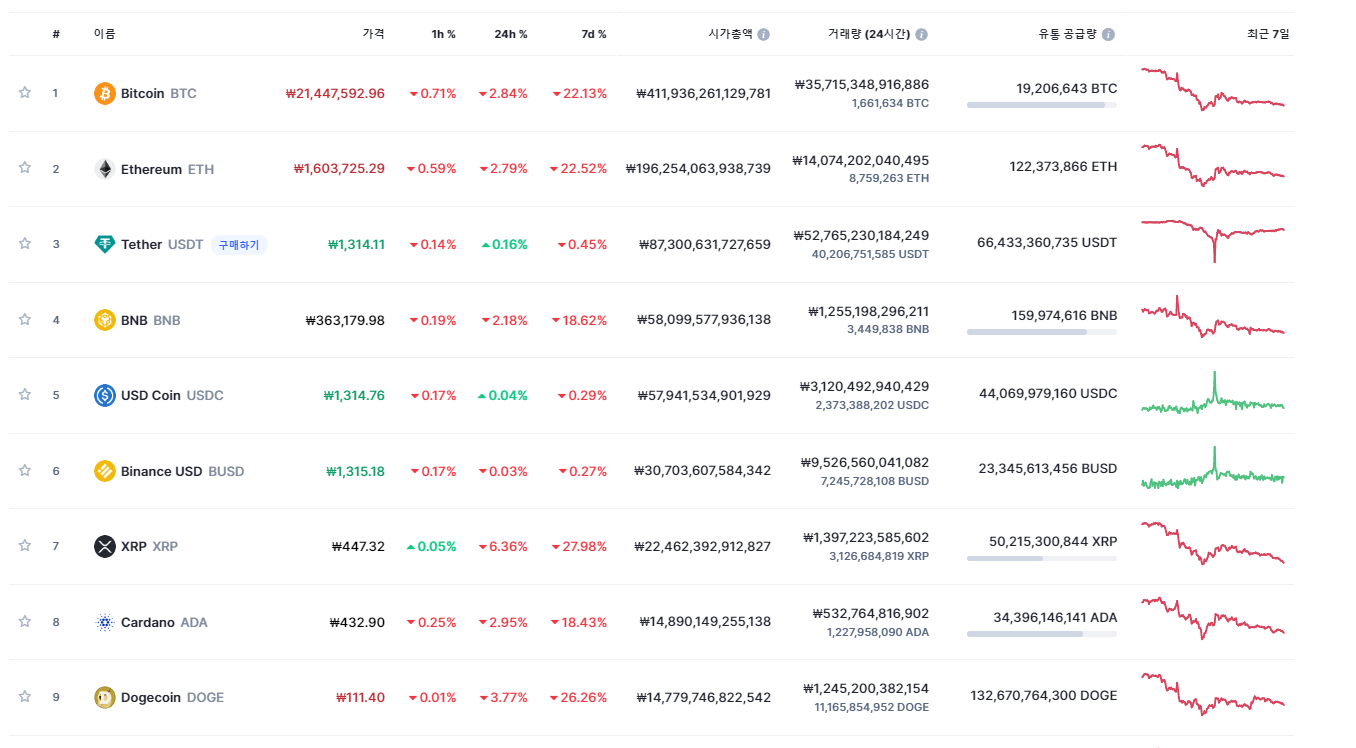
Task: Favorite Cardano using its star
Action: [x=25, y=621]
